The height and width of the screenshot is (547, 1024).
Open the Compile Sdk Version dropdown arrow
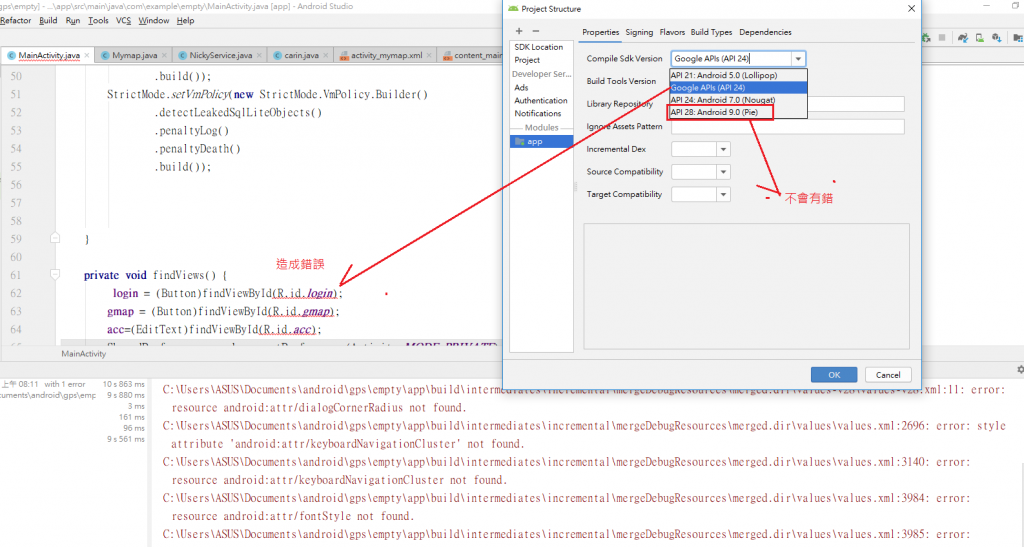[x=798, y=59]
